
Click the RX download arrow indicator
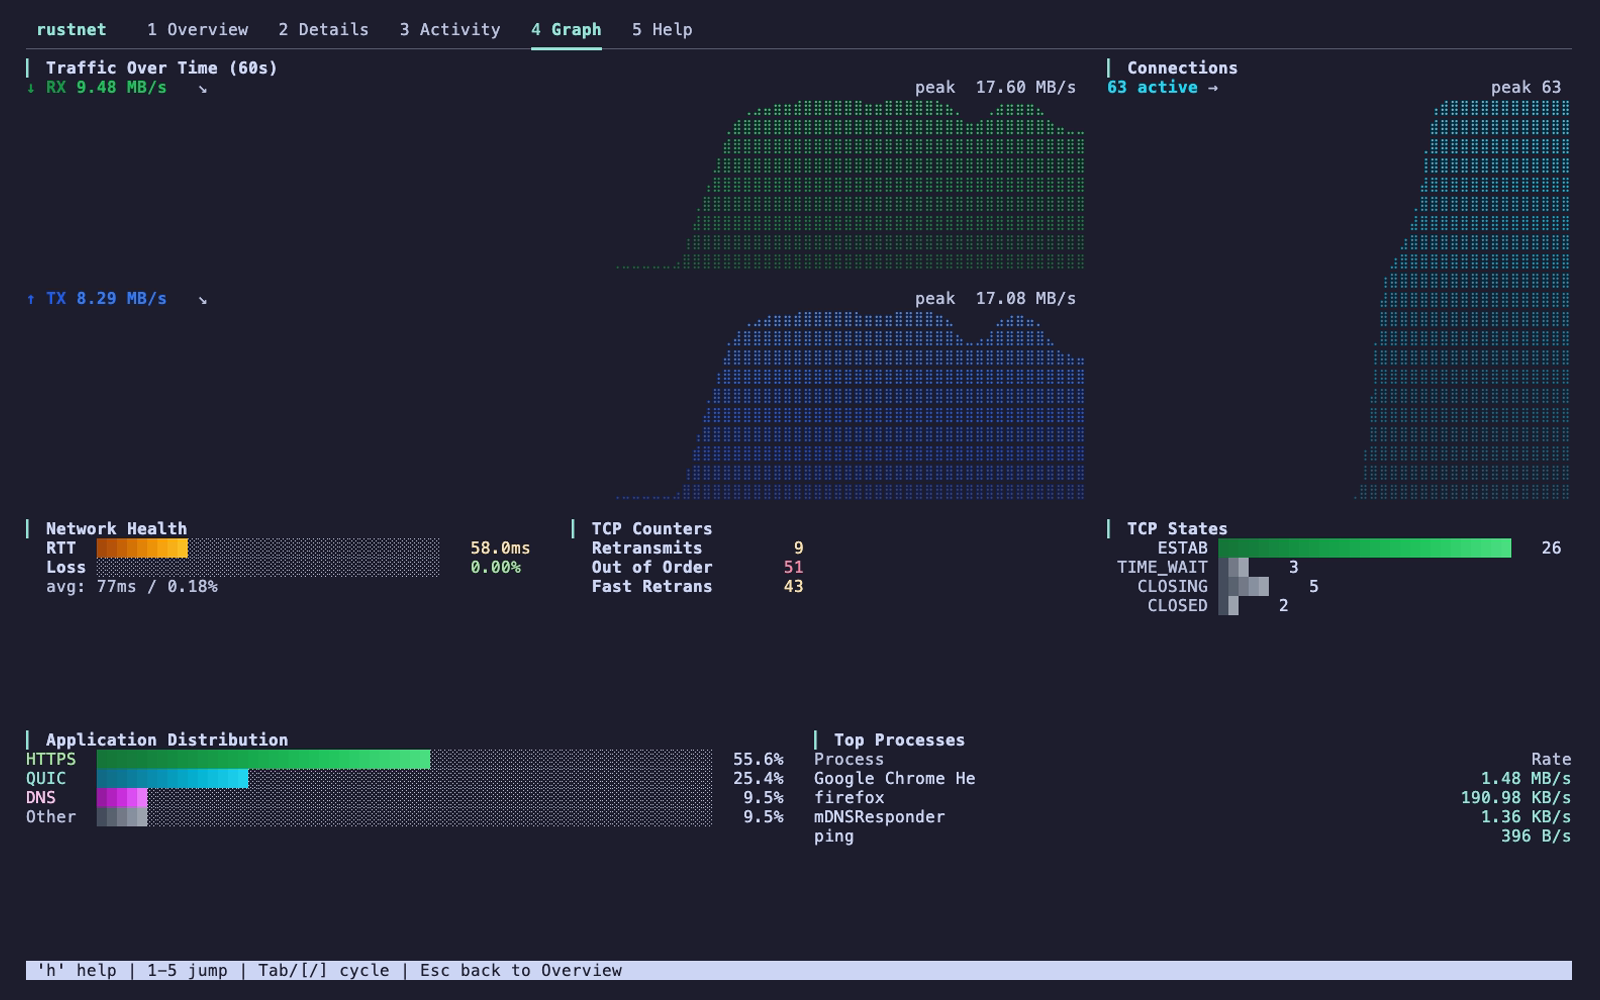point(31,88)
